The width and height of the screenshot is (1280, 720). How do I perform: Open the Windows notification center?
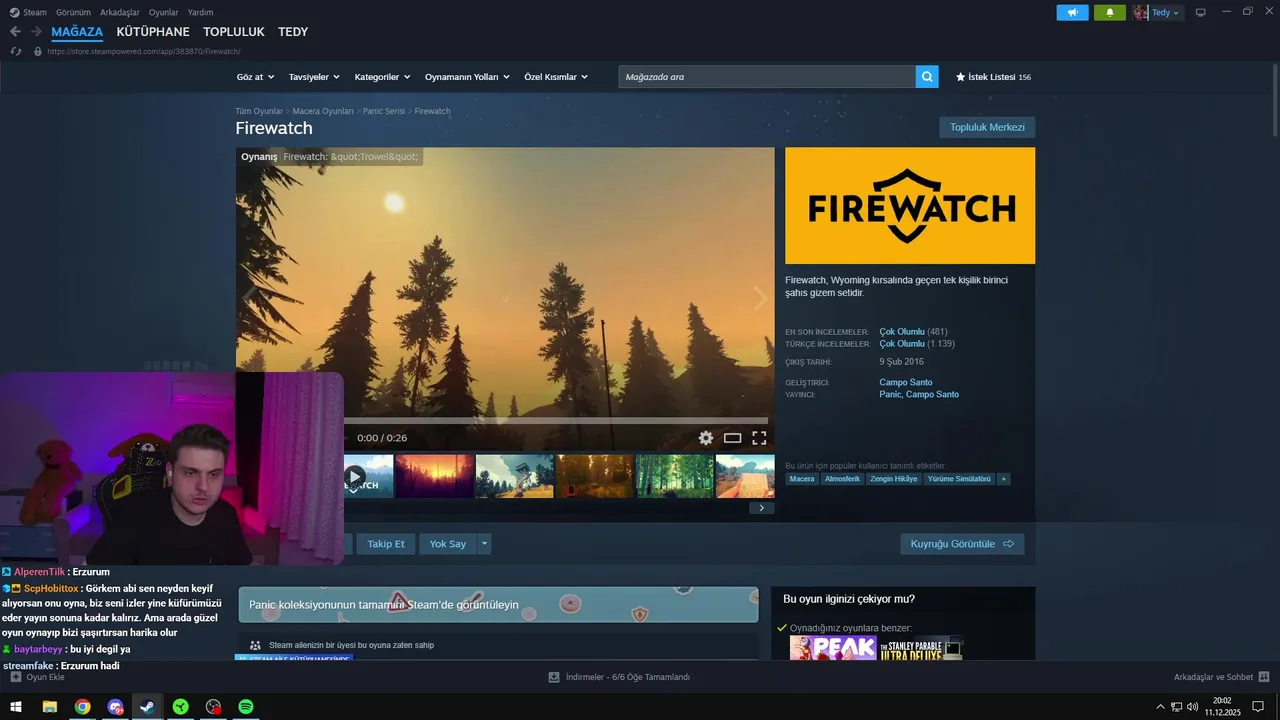tap(1258, 707)
